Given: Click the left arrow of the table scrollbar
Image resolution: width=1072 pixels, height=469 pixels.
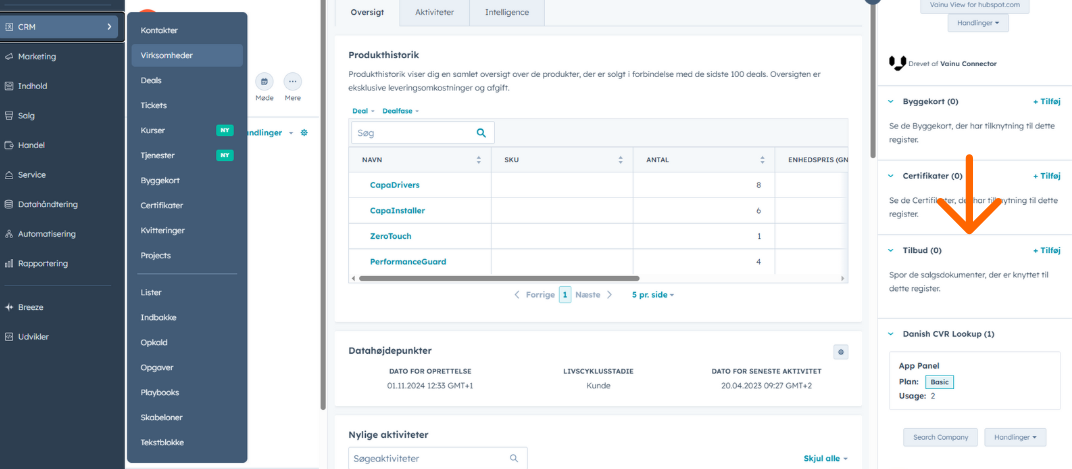Looking at the screenshot, I should click(353, 279).
